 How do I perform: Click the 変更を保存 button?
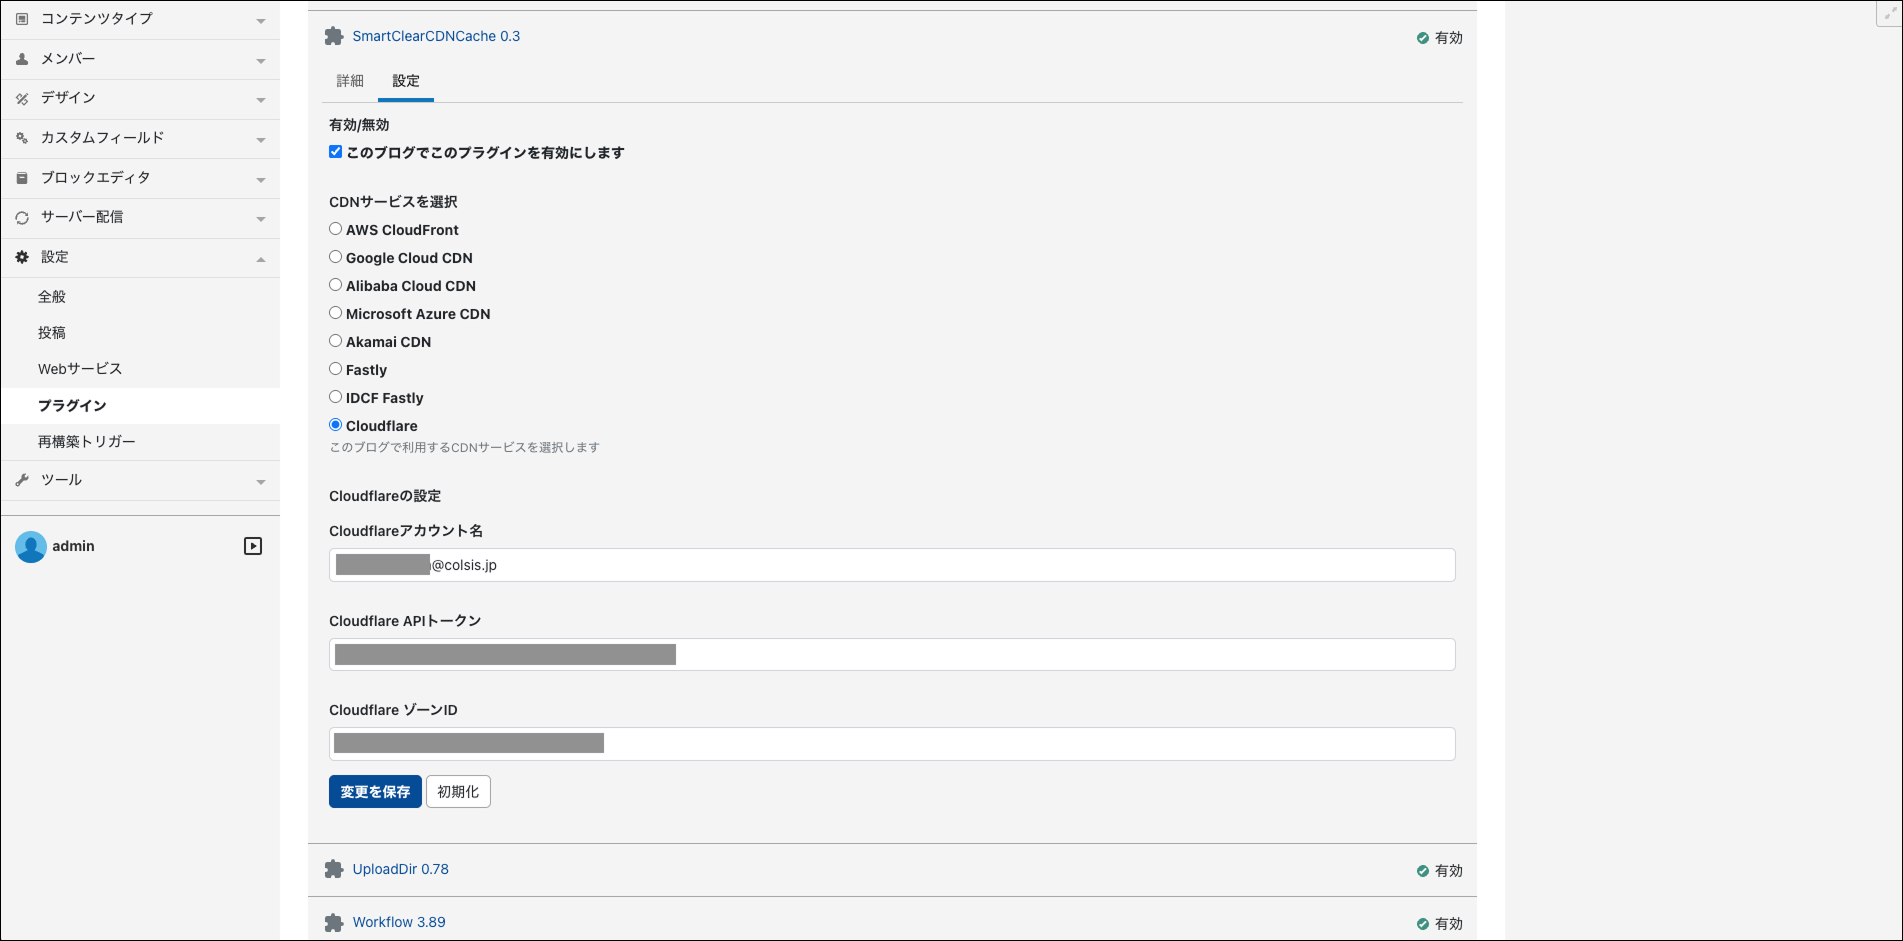click(375, 791)
